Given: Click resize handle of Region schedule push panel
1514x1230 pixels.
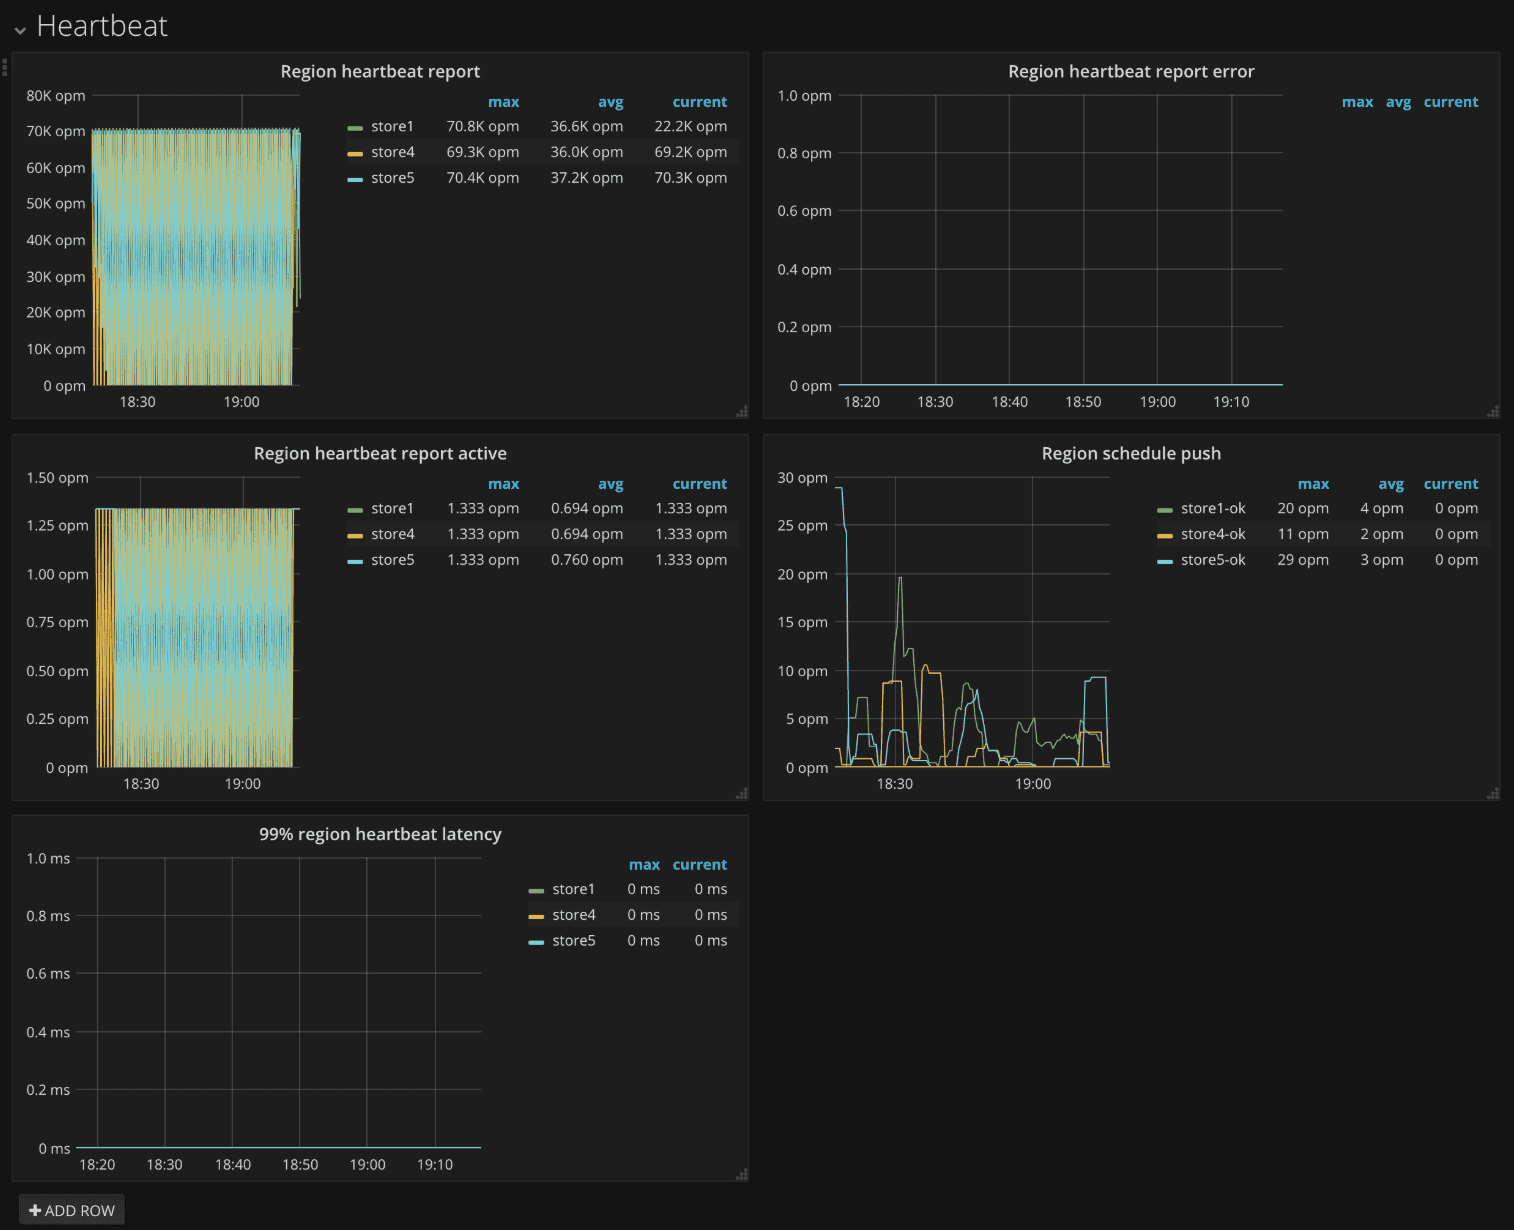Looking at the screenshot, I should 1493,793.
